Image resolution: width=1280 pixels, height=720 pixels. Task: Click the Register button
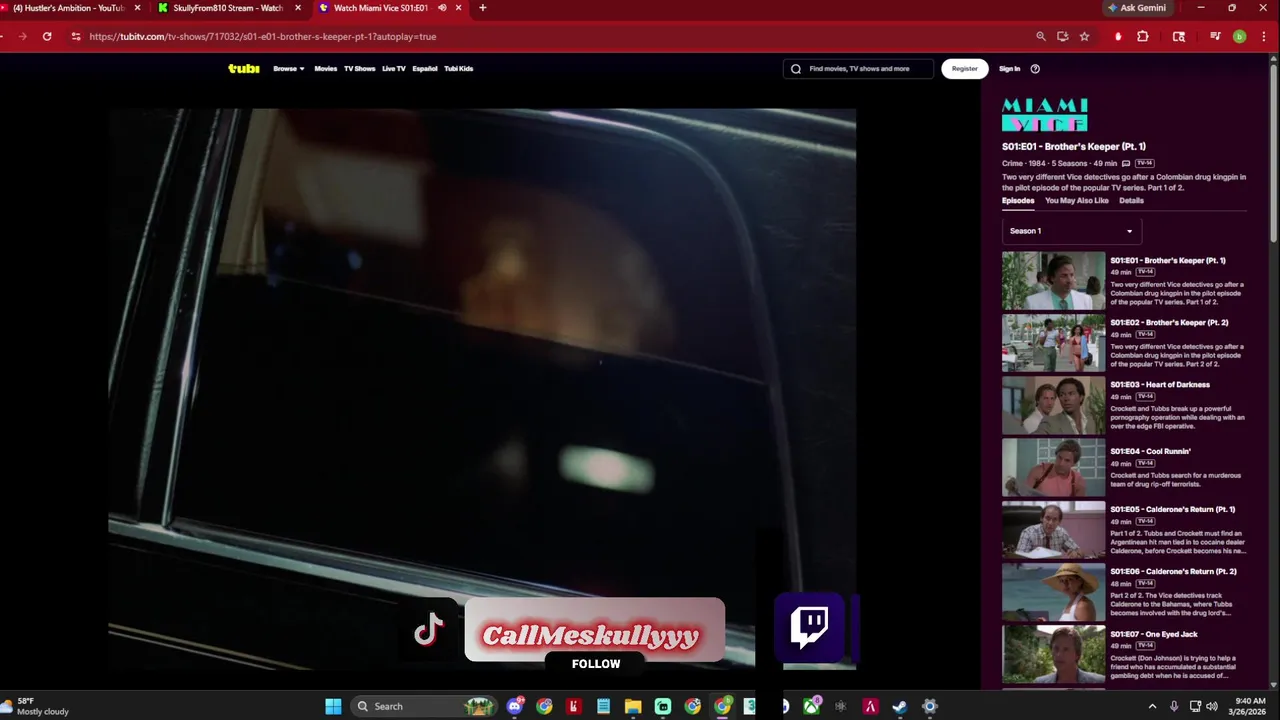coord(965,69)
